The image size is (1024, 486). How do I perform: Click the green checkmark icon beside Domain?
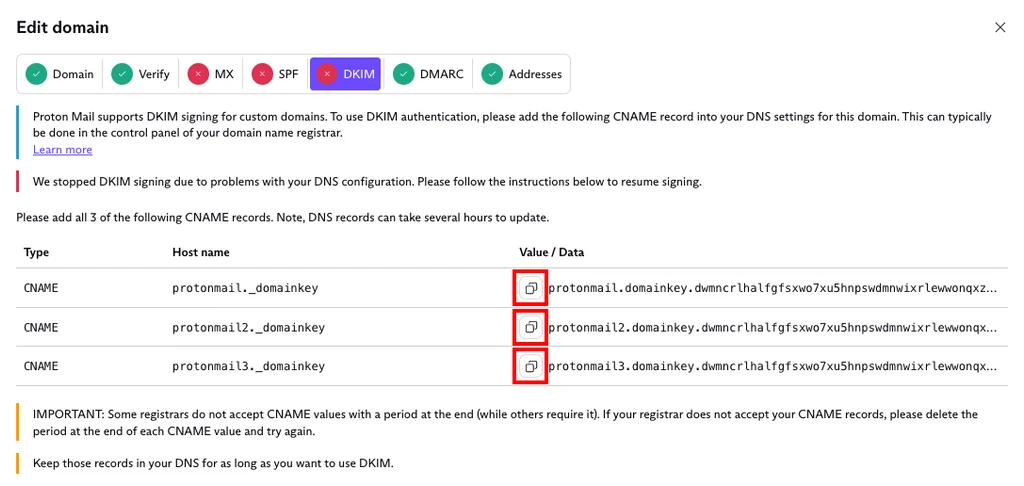37,74
